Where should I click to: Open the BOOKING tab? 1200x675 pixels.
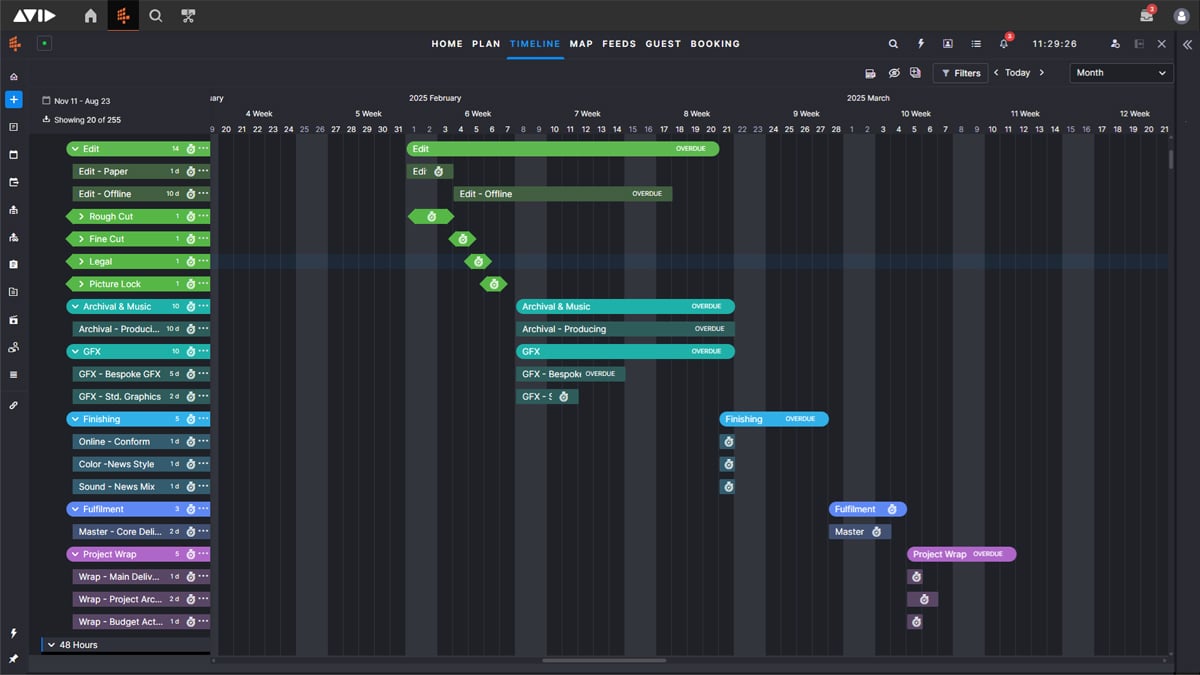click(715, 44)
